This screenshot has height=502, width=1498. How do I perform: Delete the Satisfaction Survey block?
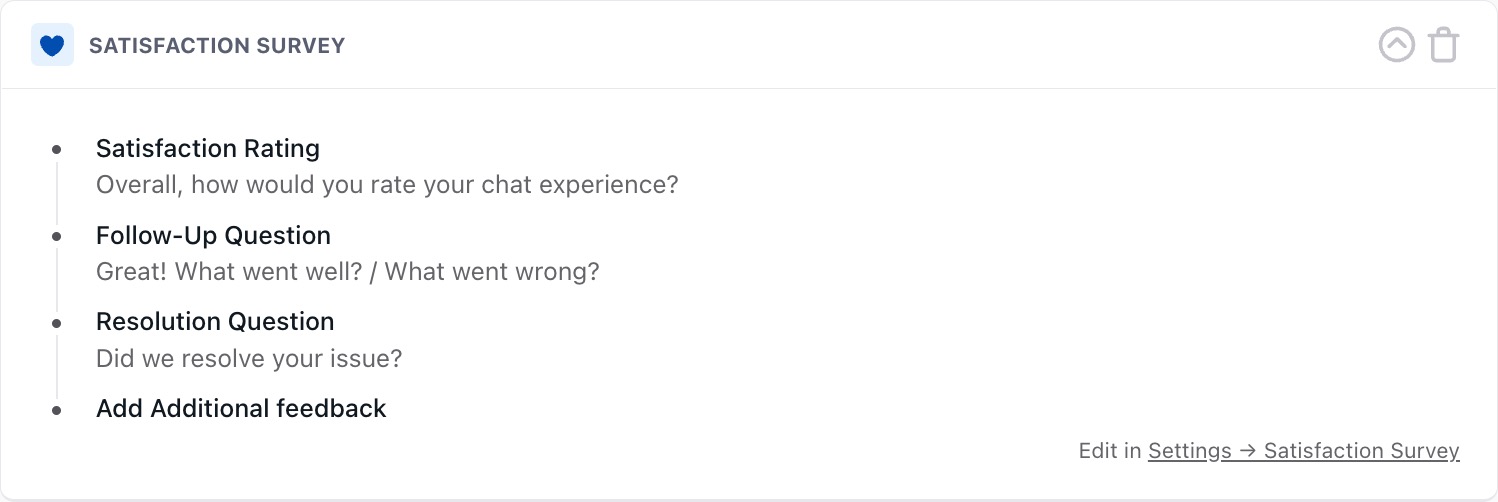1443,45
